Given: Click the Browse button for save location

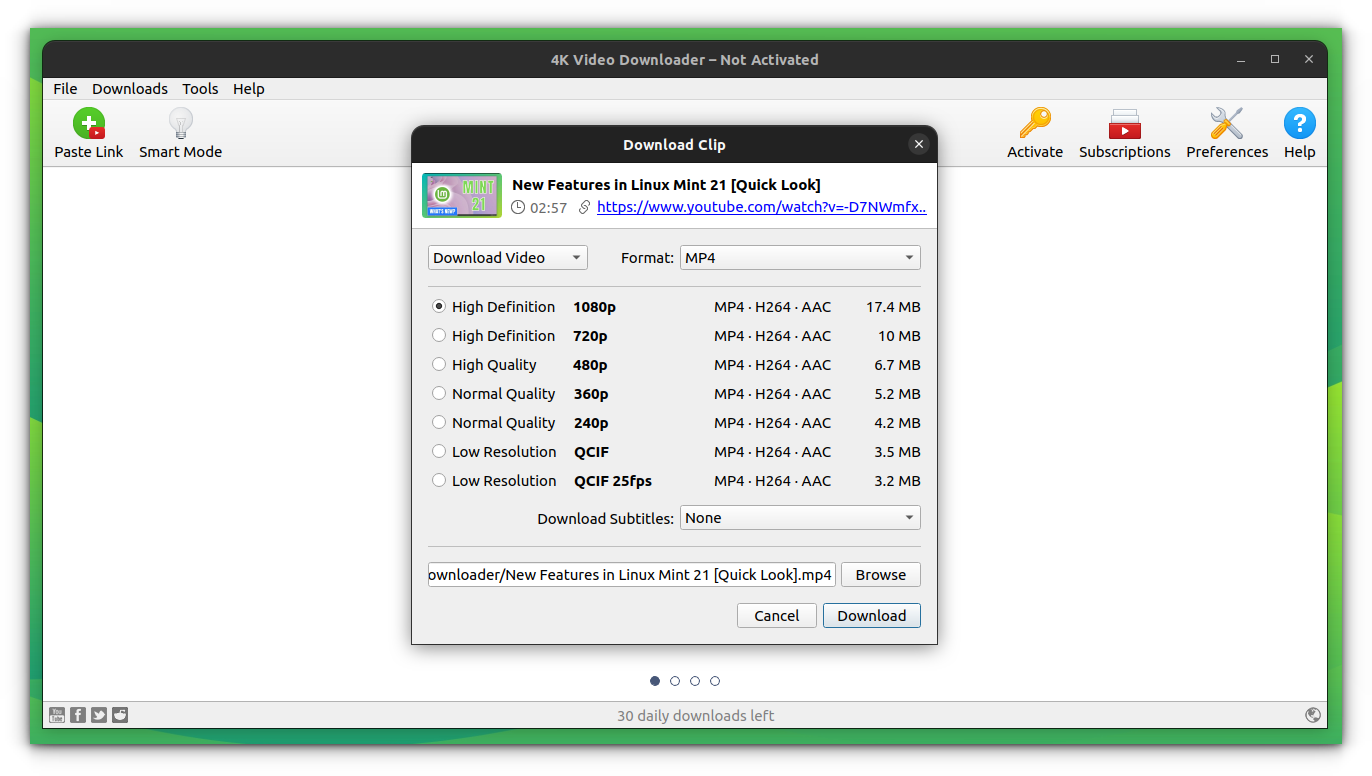Looking at the screenshot, I should [x=880, y=574].
